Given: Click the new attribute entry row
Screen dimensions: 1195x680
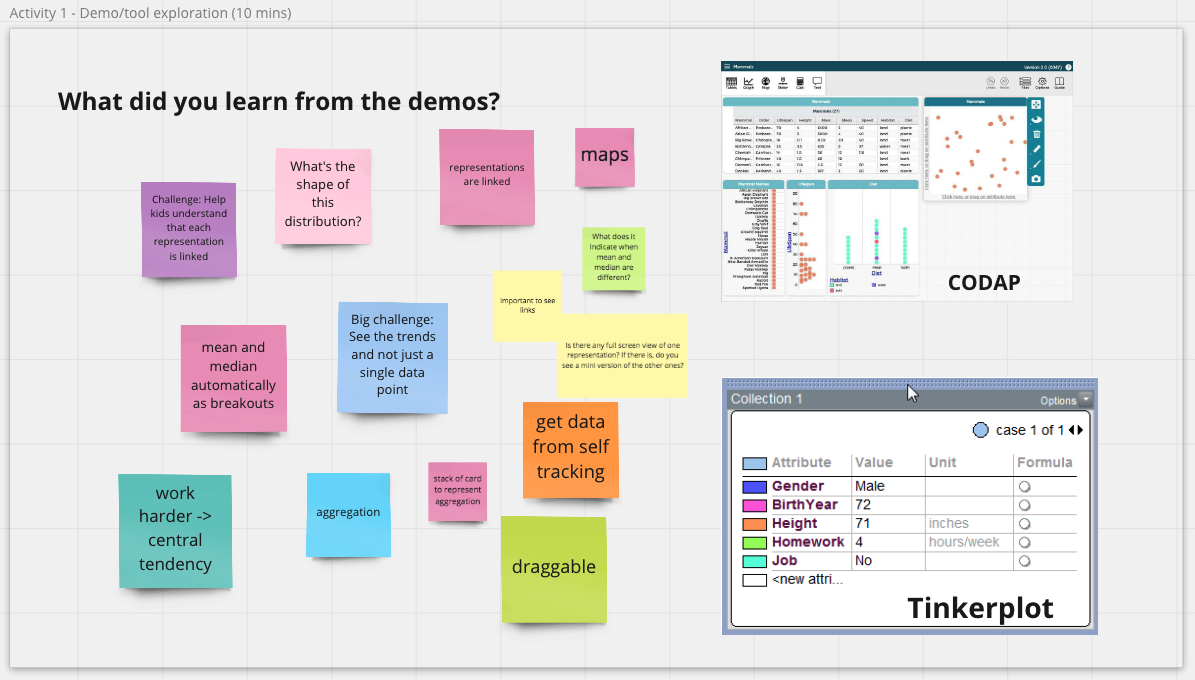Looking at the screenshot, I should click(x=807, y=580).
